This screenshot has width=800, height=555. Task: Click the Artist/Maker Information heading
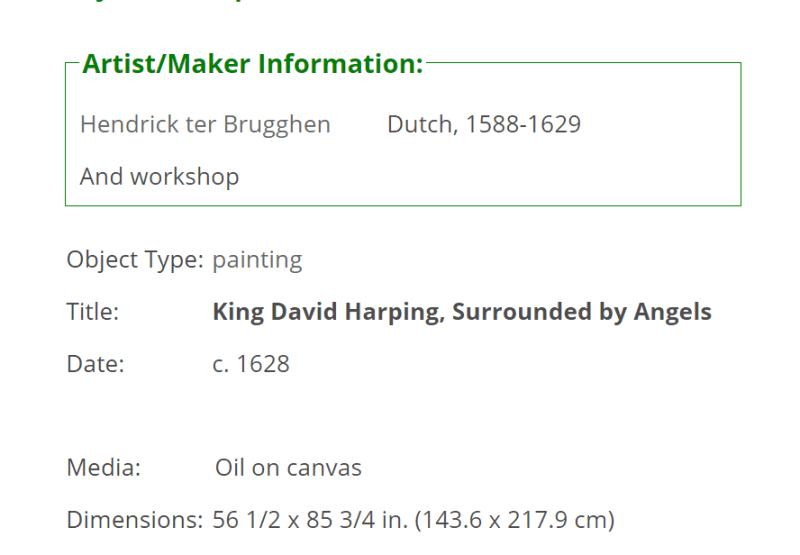(x=253, y=64)
